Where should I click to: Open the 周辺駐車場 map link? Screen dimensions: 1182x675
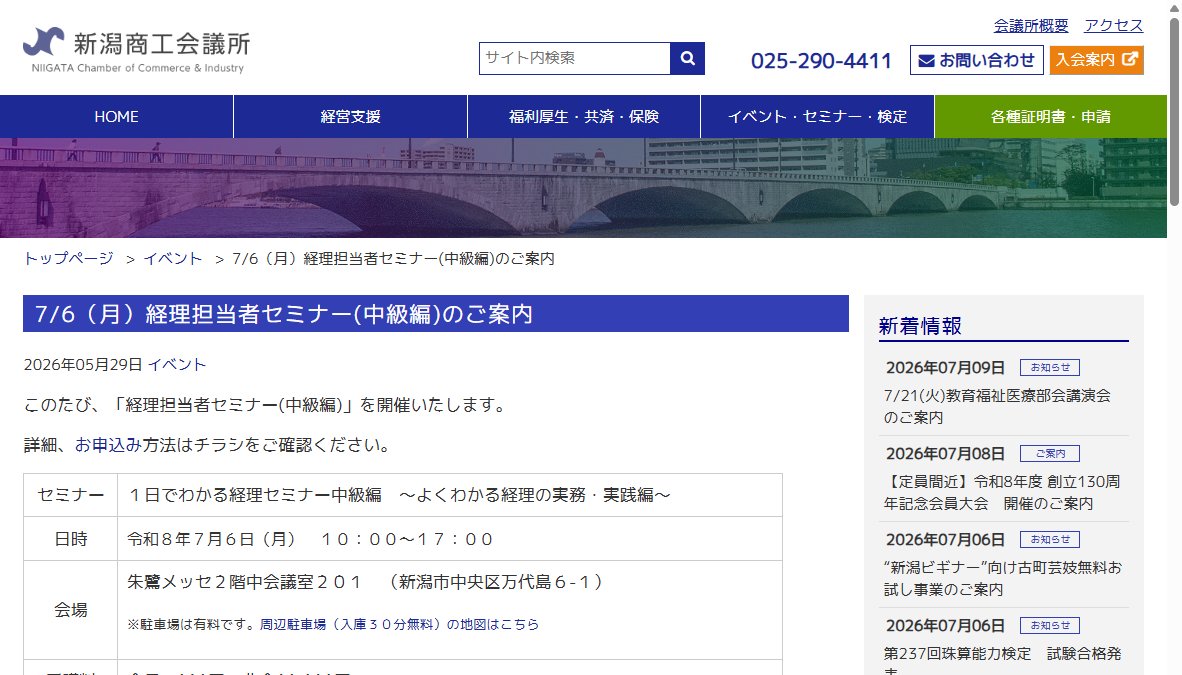(399, 624)
